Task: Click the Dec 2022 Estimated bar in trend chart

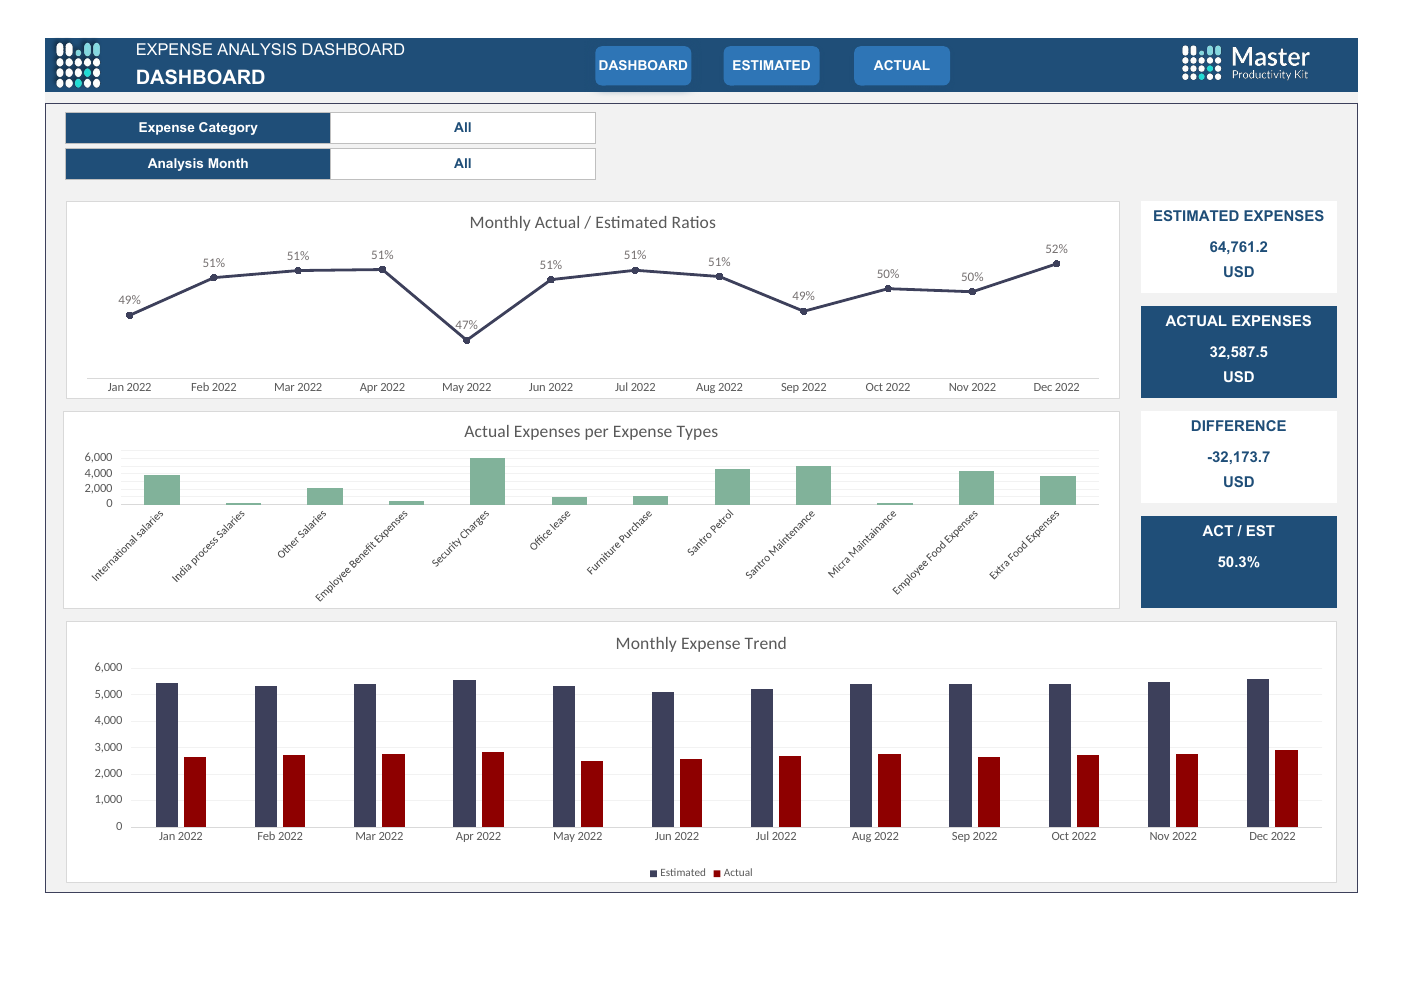Action: pyautogui.click(x=1258, y=753)
